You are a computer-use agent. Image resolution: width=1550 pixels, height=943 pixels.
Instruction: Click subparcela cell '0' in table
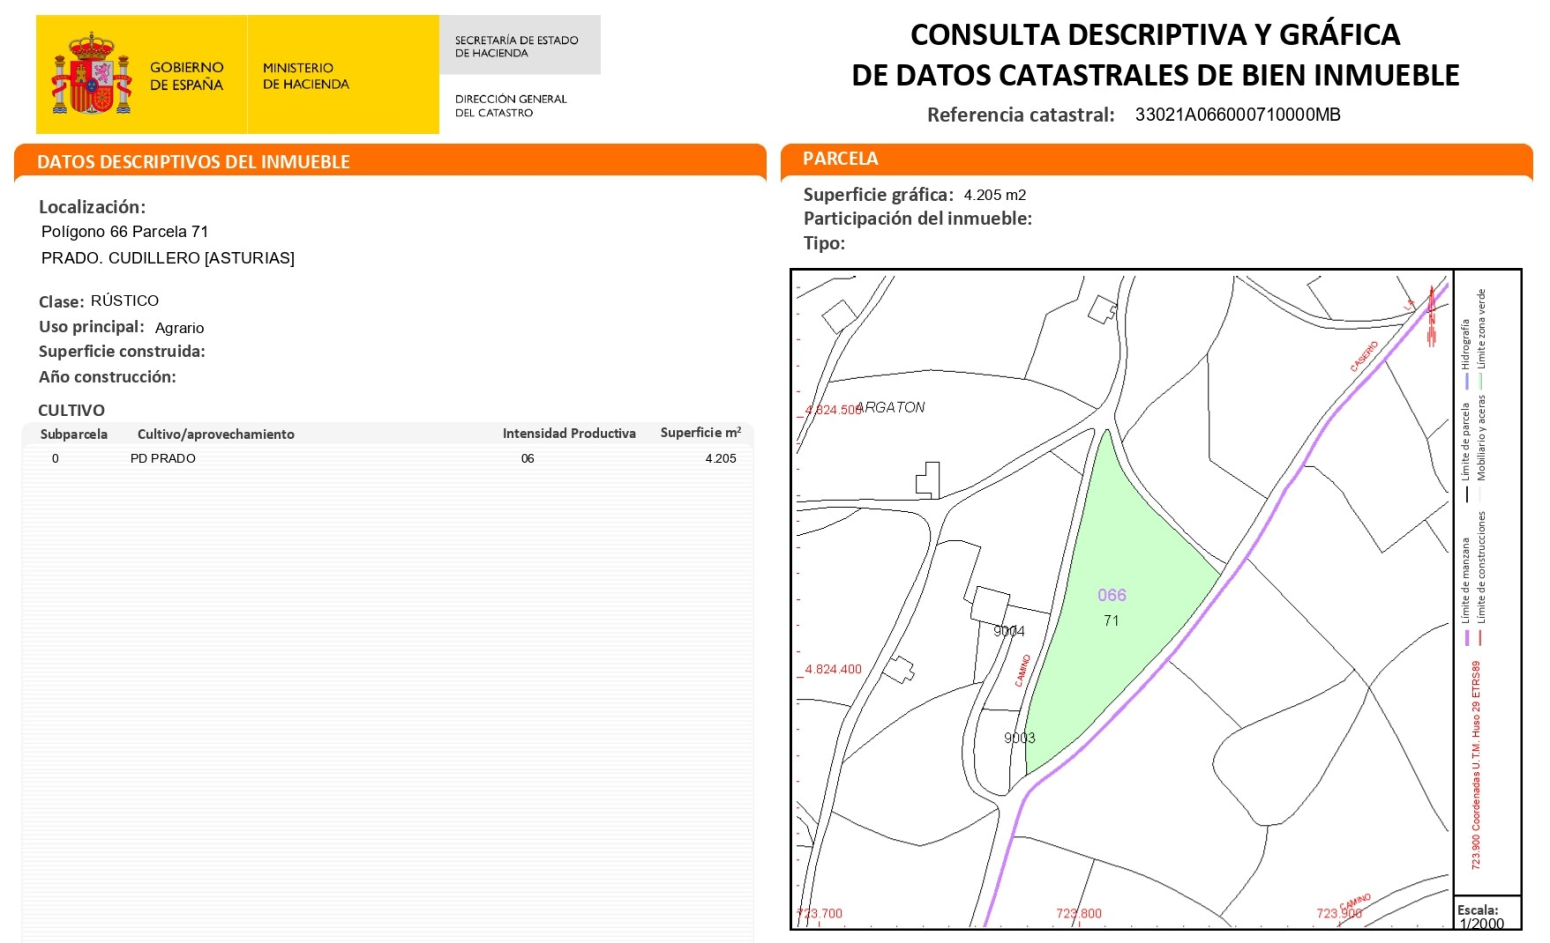pyautogui.click(x=55, y=458)
